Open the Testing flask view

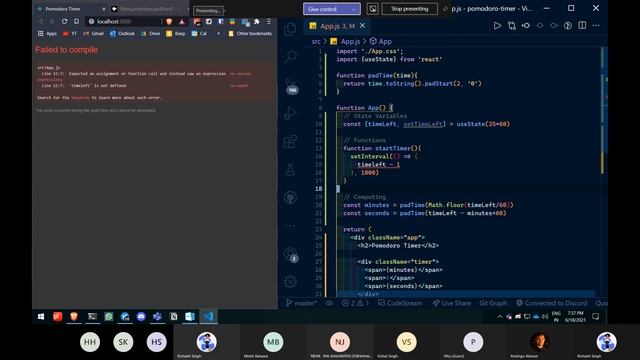click(x=290, y=169)
